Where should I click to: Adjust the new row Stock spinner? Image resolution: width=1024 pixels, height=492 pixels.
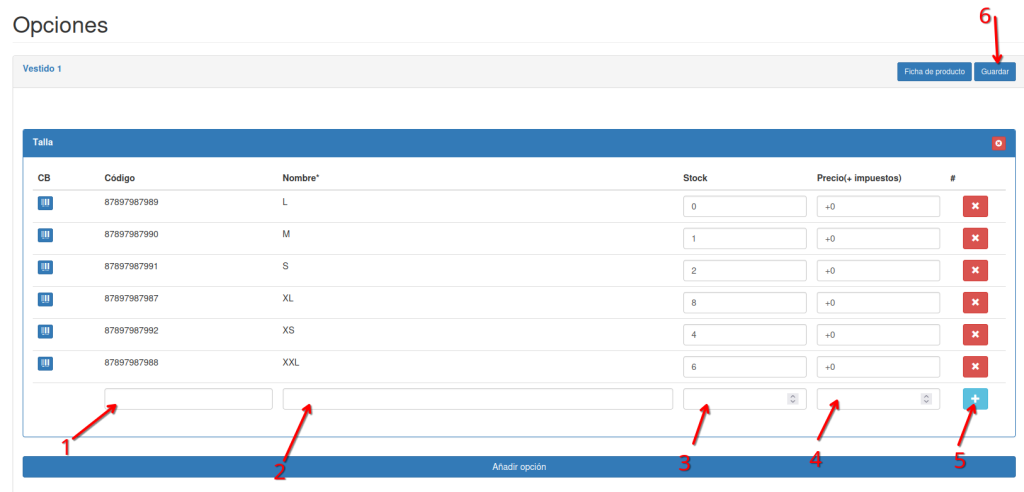792,399
